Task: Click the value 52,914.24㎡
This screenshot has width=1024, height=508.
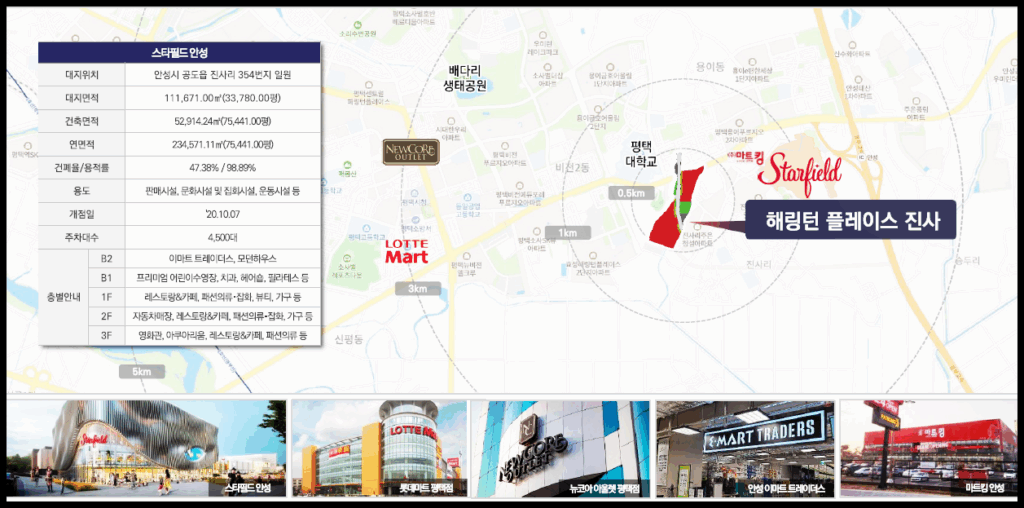Action: (197, 121)
